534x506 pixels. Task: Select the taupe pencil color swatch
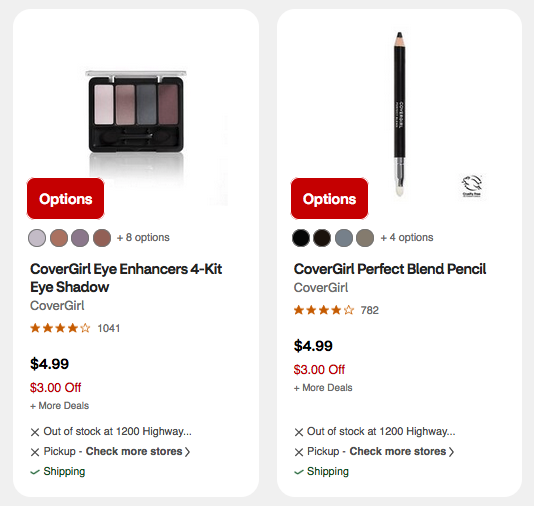coord(365,237)
